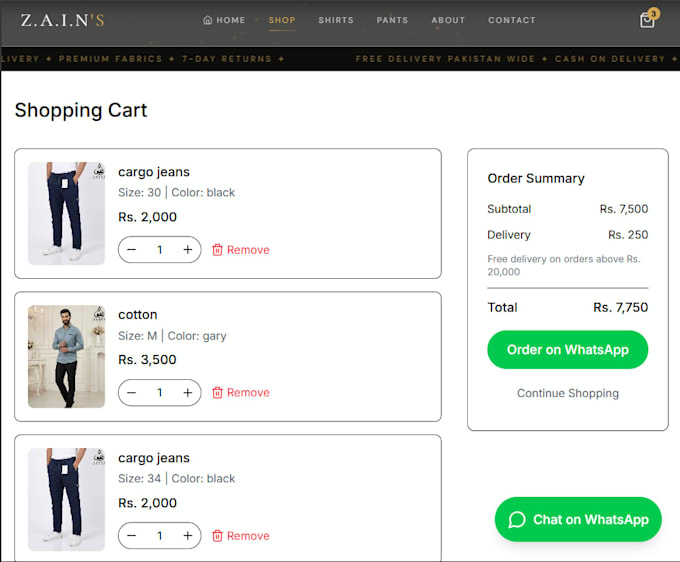Click the '7-DAY RETURNS' banner text
The height and width of the screenshot is (562, 680).
tap(226, 59)
